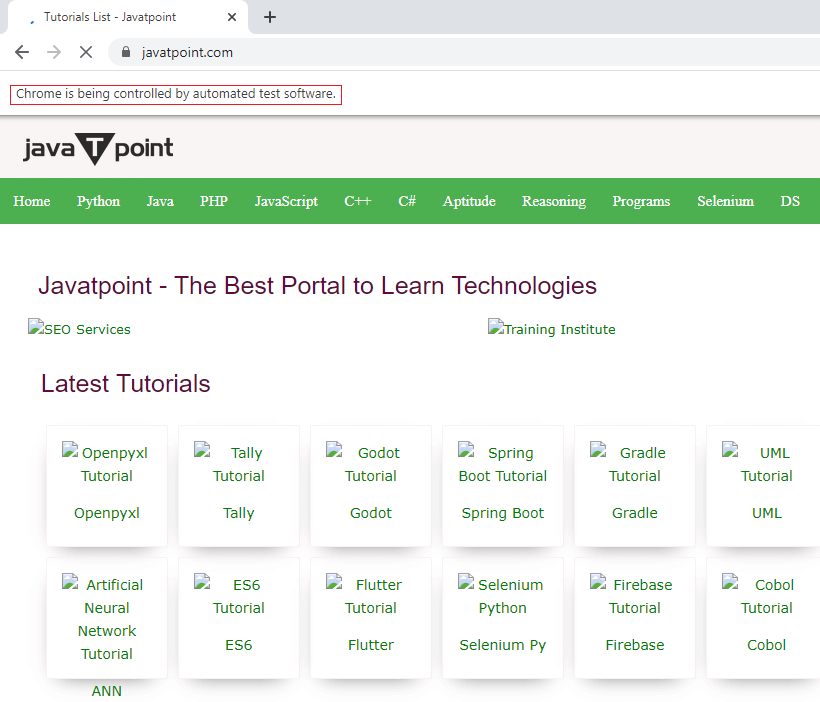This screenshot has width=820, height=702.
Task: Open Selenium from the navigation bar
Action: (725, 201)
